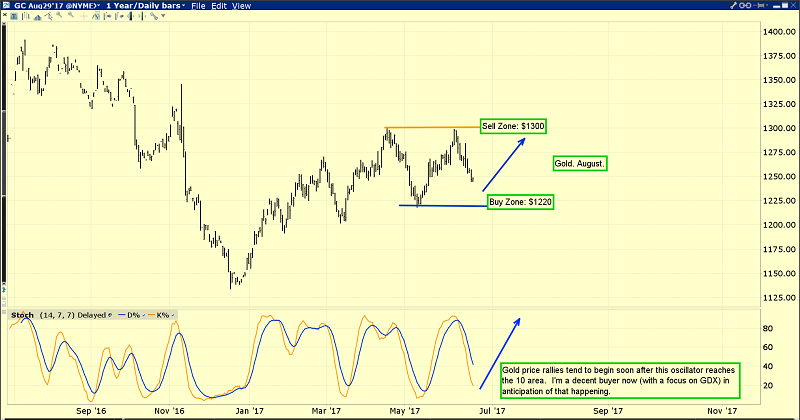Click the Gold. August. annotation box
Image resolution: width=800 pixels, height=420 pixels.
(581, 162)
